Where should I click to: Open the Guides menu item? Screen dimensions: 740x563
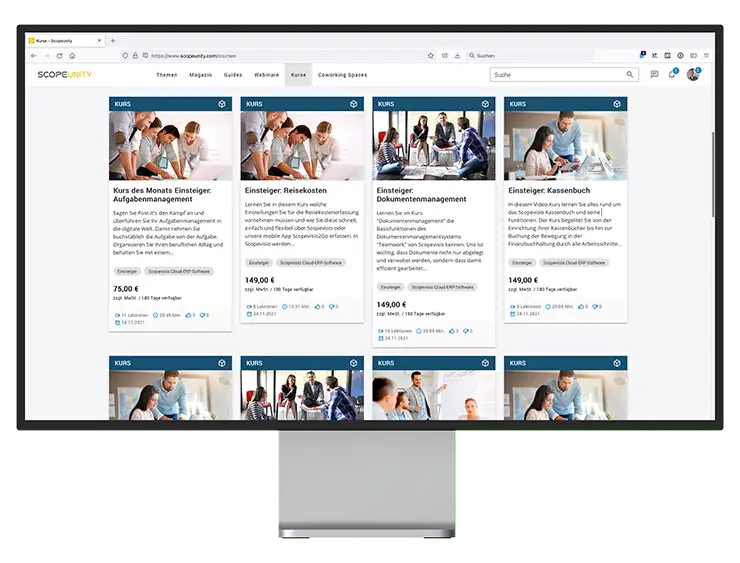[233, 75]
